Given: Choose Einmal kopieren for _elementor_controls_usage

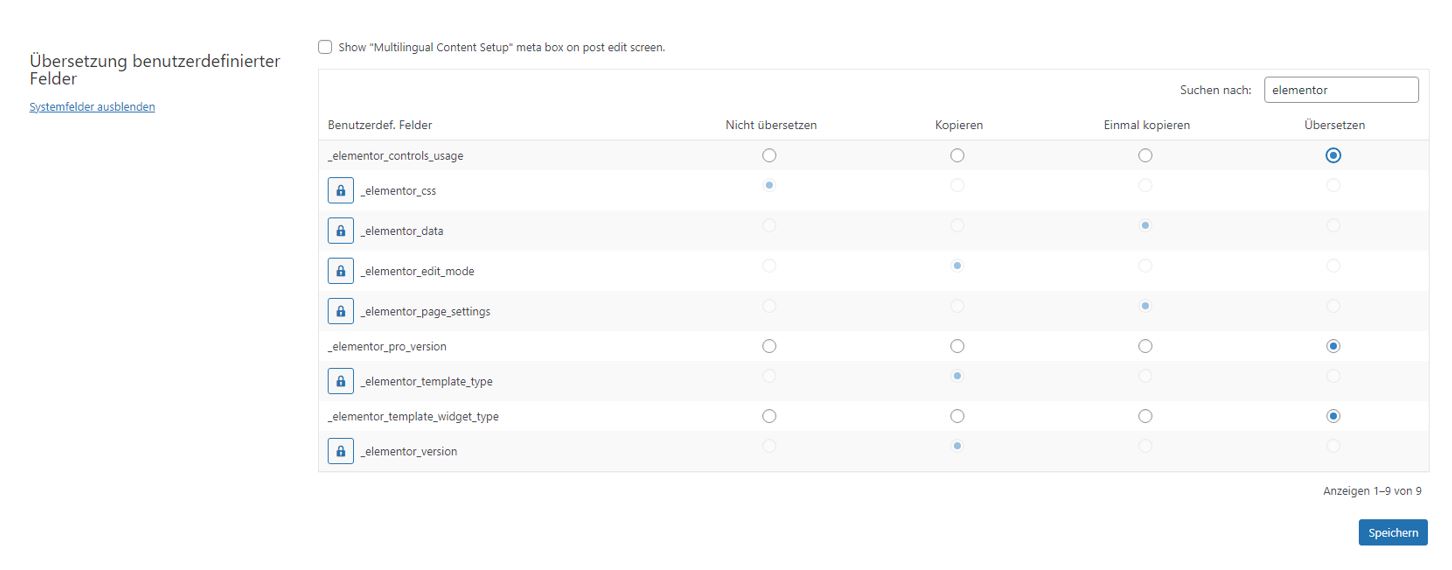Looking at the screenshot, I should click(1145, 155).
